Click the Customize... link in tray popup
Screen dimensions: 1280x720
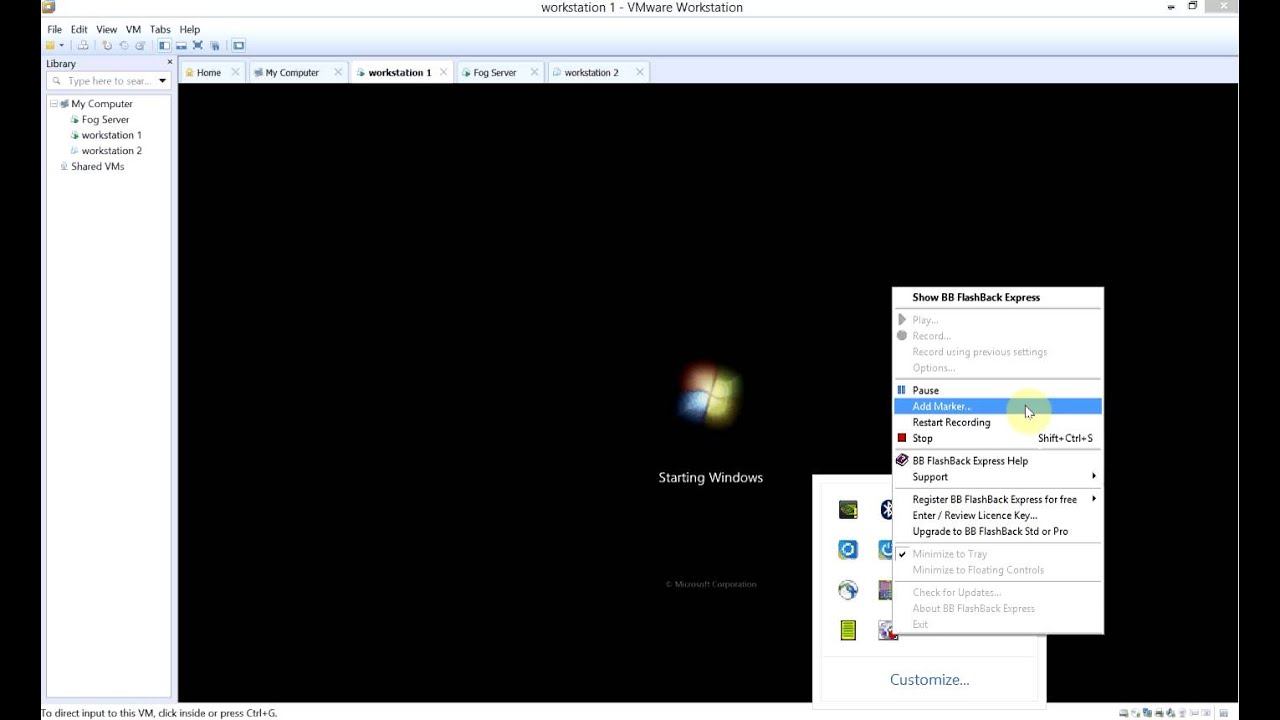click(930, 679)
